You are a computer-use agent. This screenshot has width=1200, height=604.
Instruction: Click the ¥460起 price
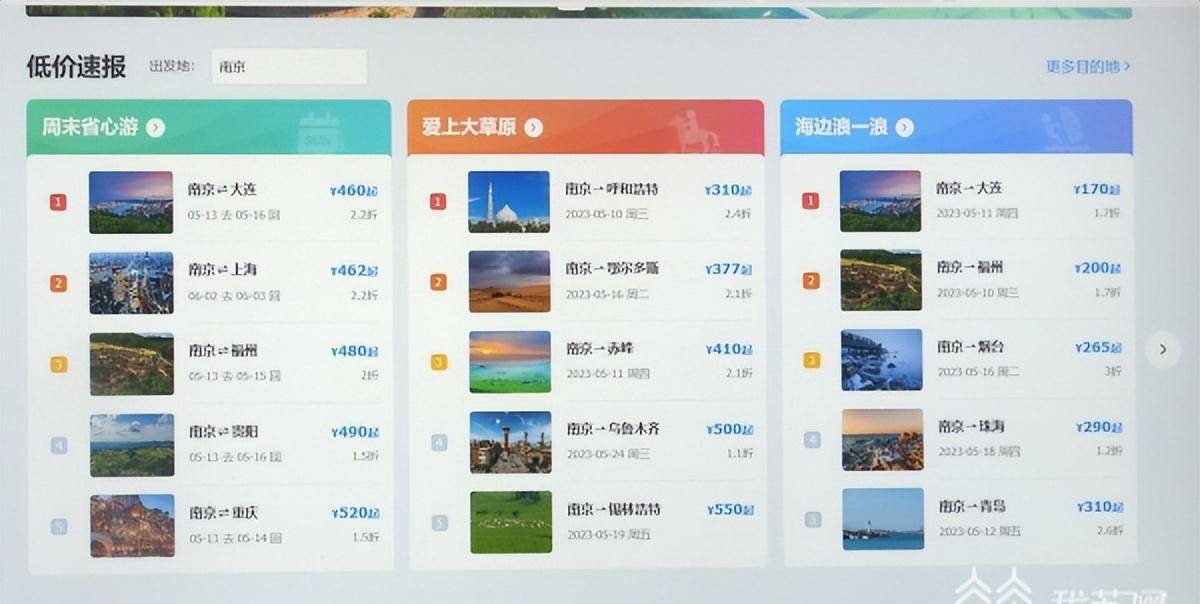[354, 190]
